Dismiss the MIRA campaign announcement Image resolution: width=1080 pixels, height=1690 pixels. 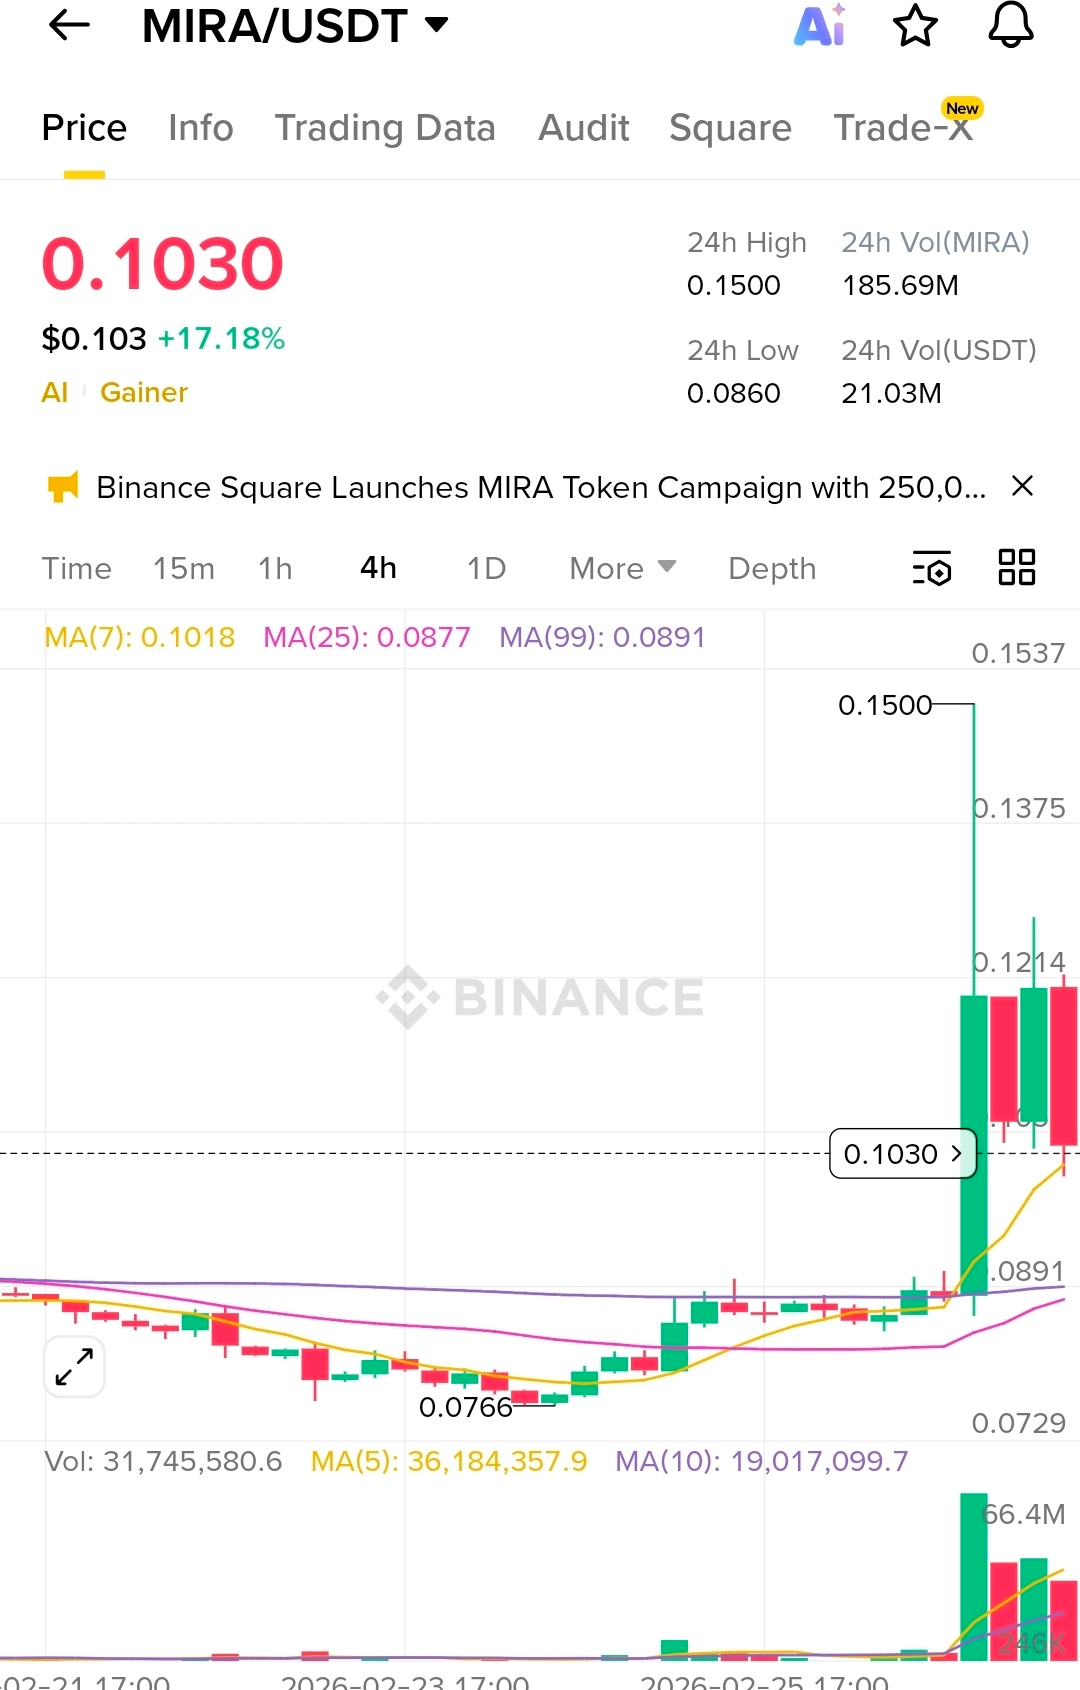(x=1022, y=486)
